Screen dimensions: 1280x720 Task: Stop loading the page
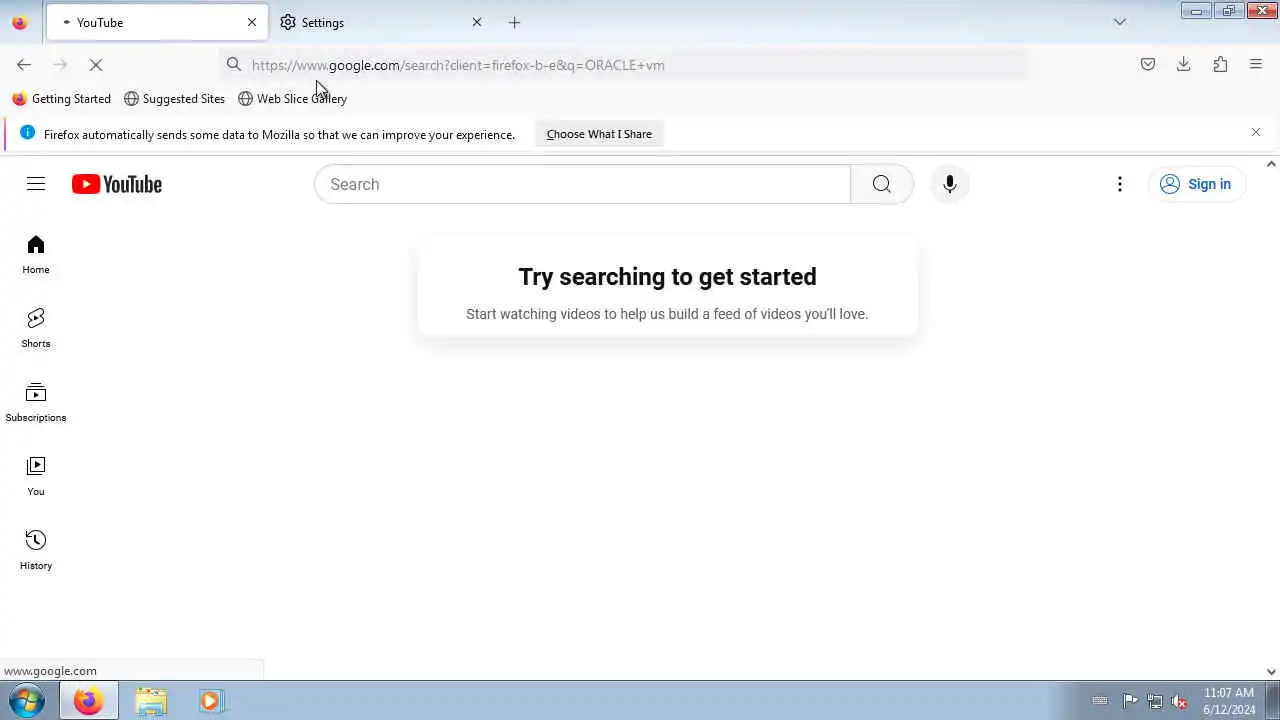pos(96,65)
